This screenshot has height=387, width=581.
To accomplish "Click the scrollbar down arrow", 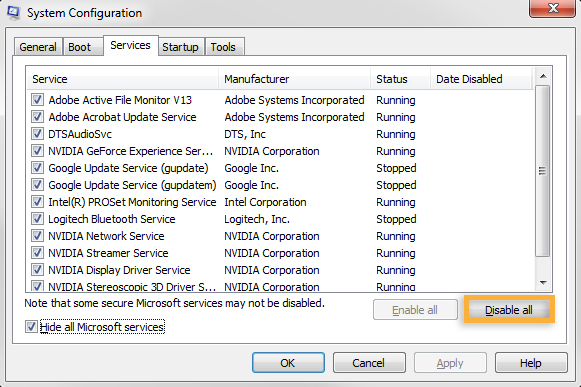I will [543, 283].
